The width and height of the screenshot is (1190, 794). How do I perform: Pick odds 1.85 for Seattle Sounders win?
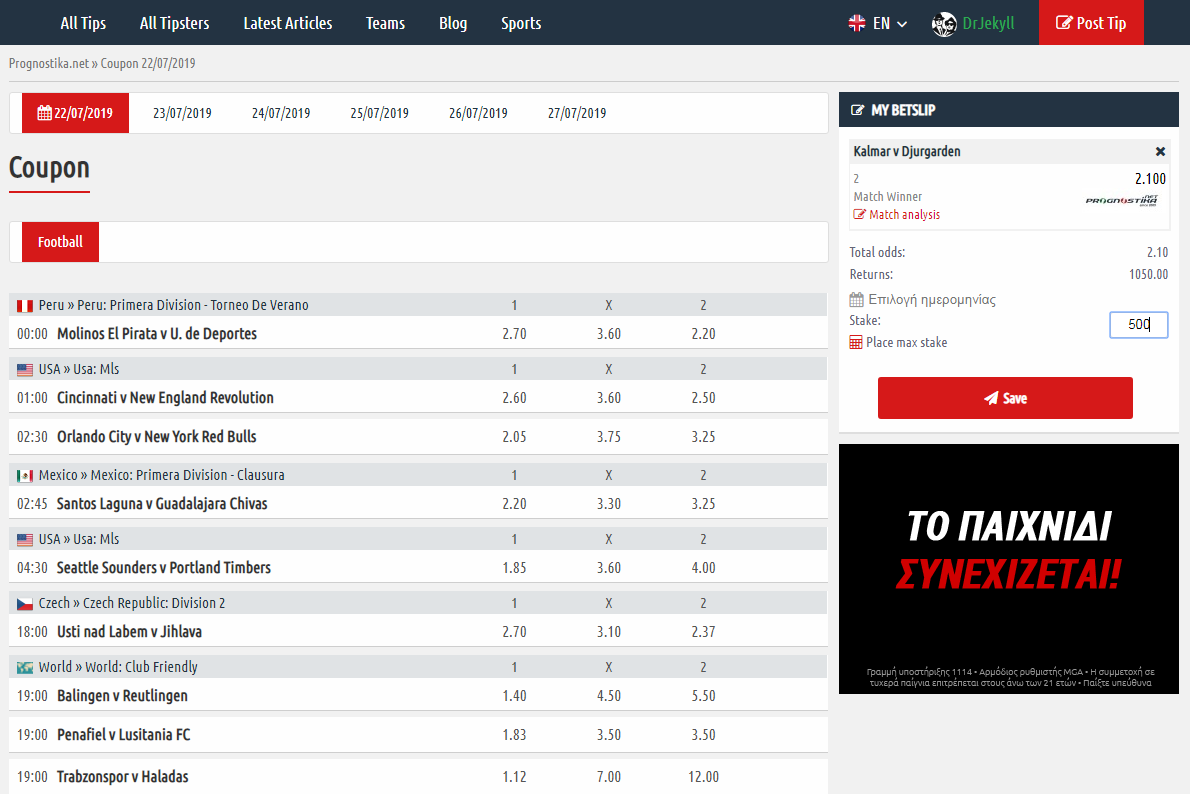point(514,568)
